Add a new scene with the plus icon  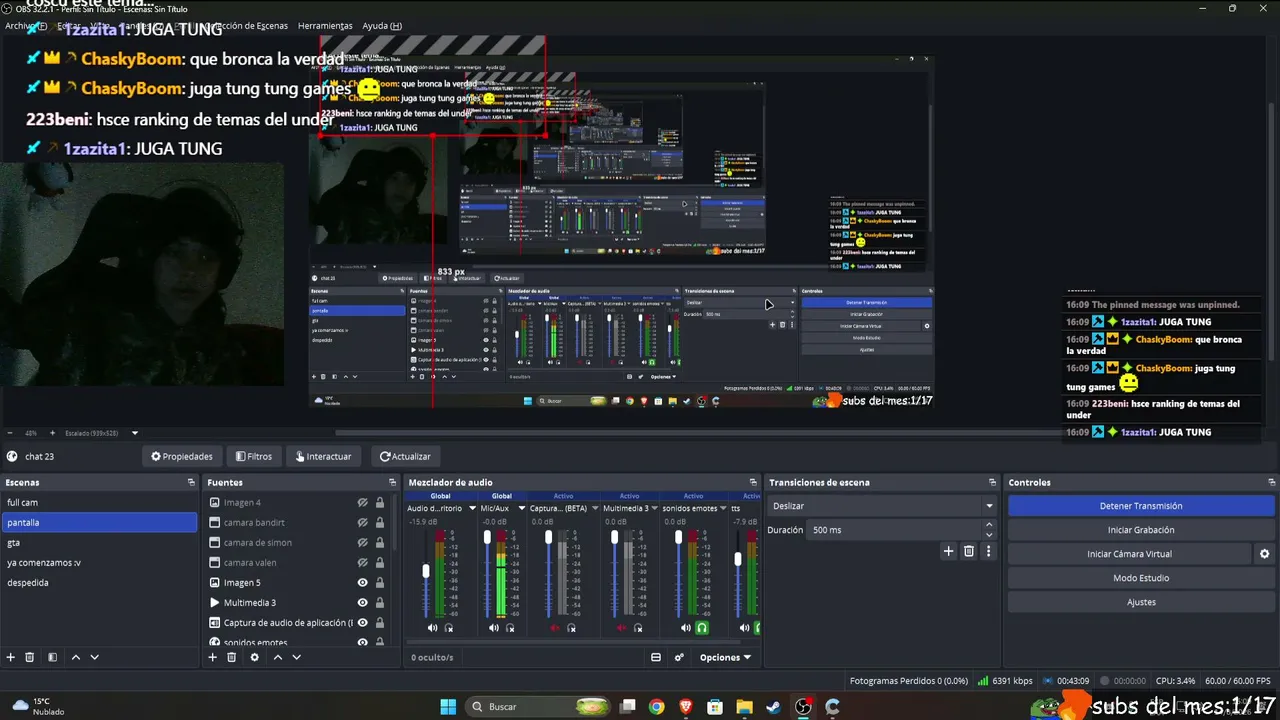(11, 657)
